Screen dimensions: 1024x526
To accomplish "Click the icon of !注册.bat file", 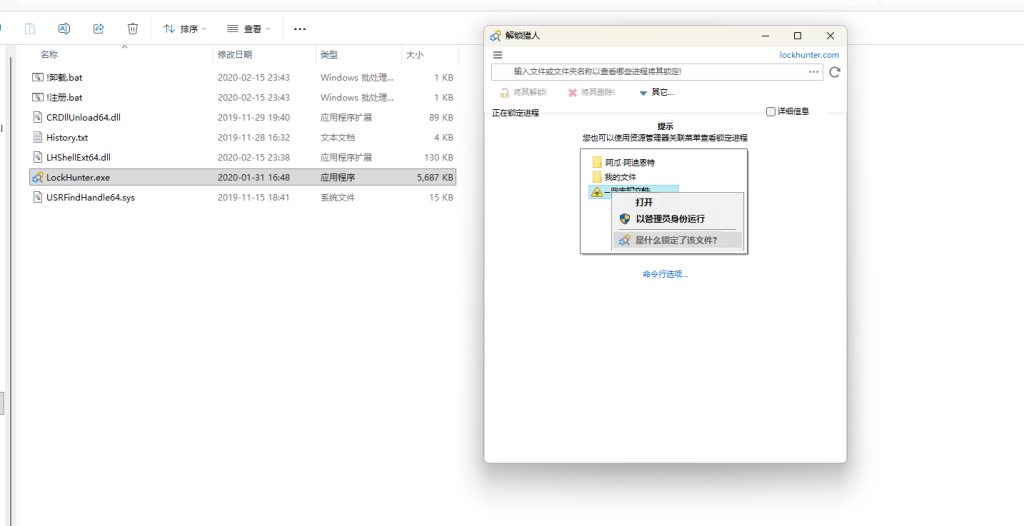I will pos(38,97).
